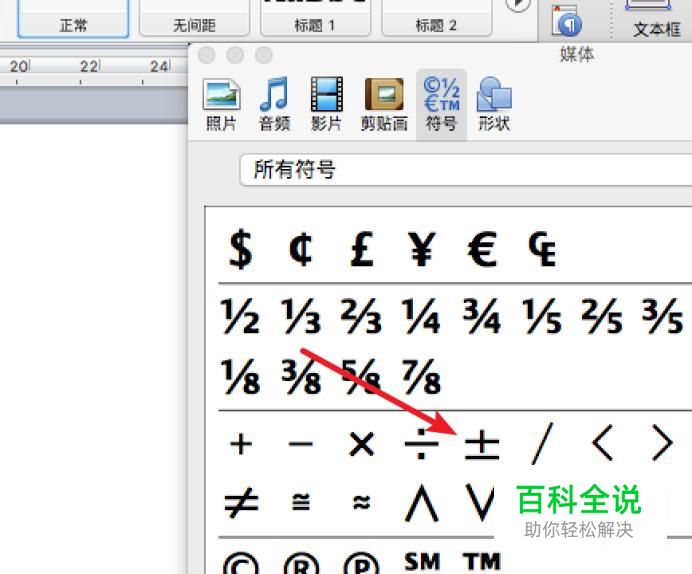Insert the three-fifths fraction symbol
This screenshot has height=574, width=692.
point(663,316)
